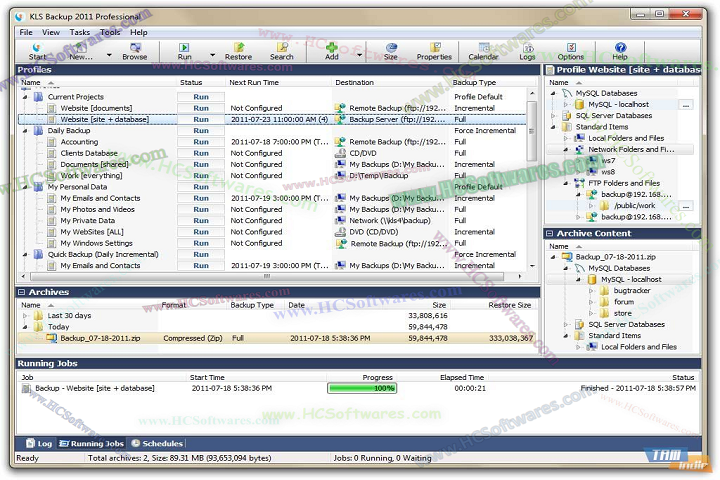The width and height of the screenshot is (720, 480).
Task: Click the Local Folders and Files icon in Archive Content
Action: [x=592, y=347]
